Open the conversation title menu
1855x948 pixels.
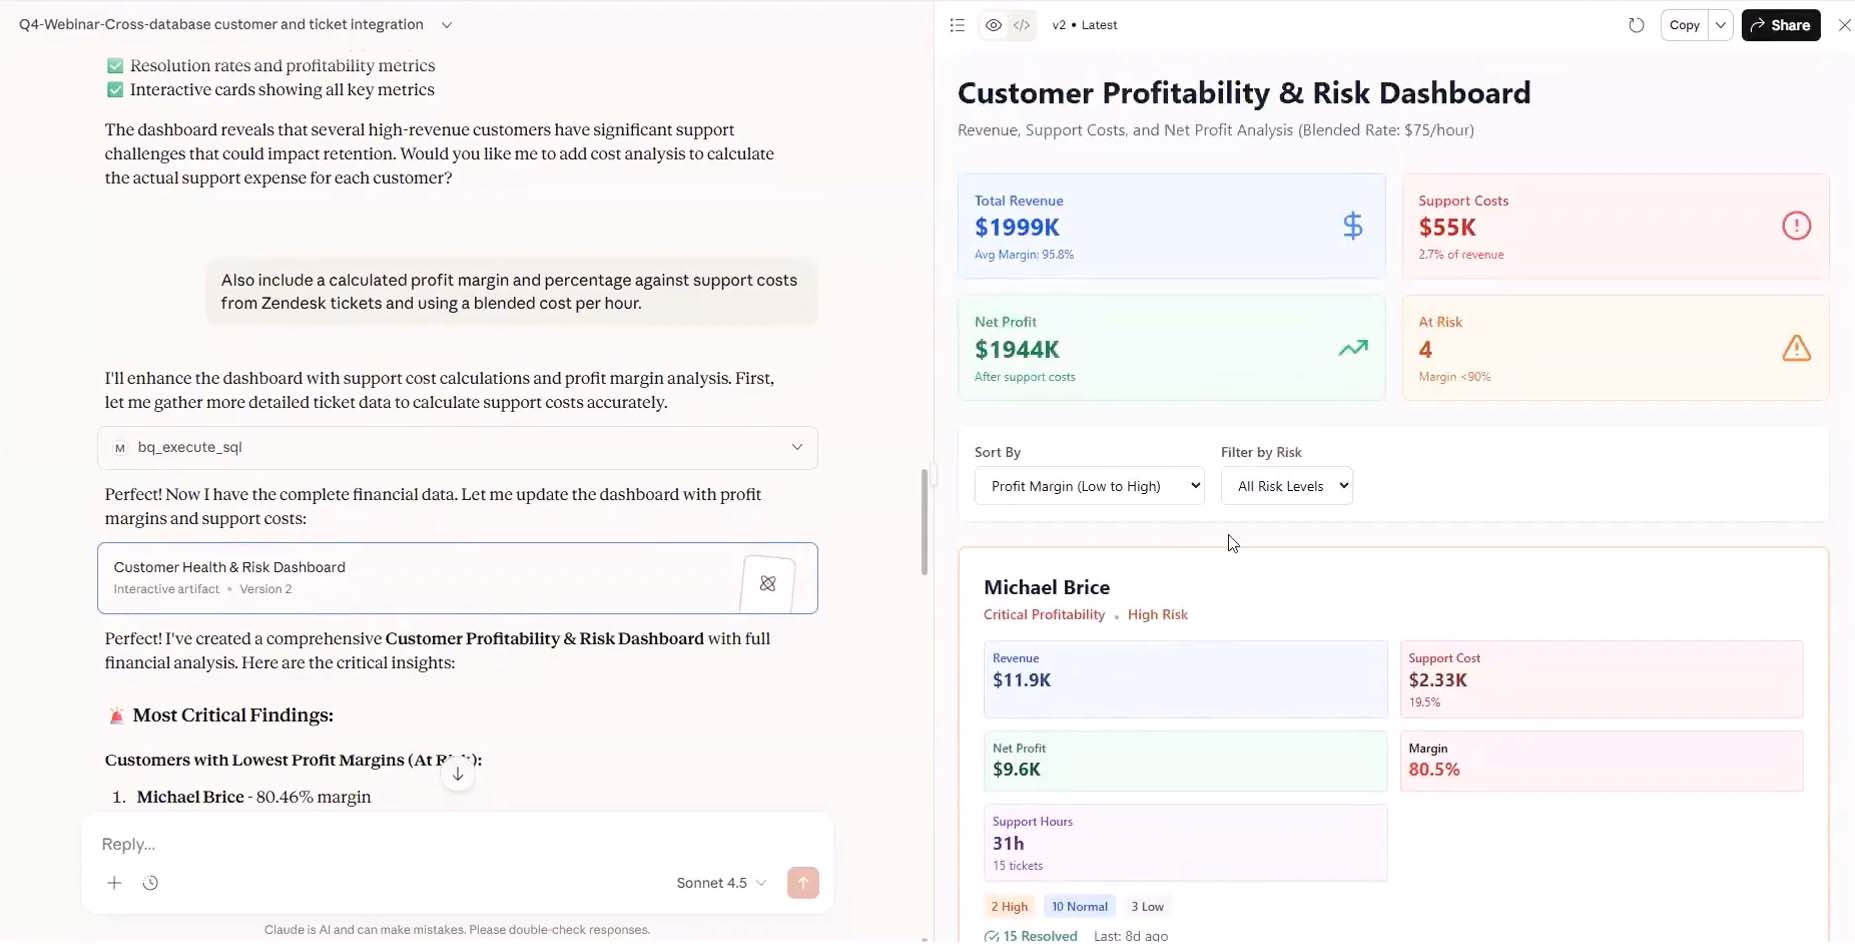click(x=446, y=25)
